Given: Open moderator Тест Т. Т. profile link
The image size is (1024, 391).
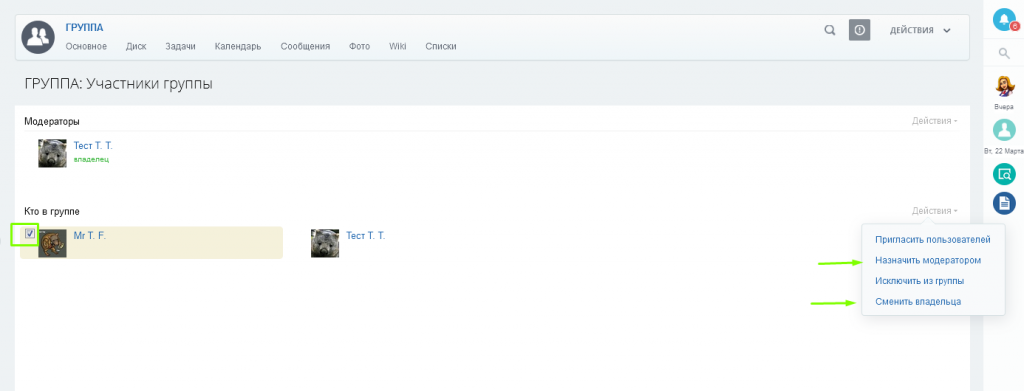Looking at the screenshot, I should coord(93,146).
